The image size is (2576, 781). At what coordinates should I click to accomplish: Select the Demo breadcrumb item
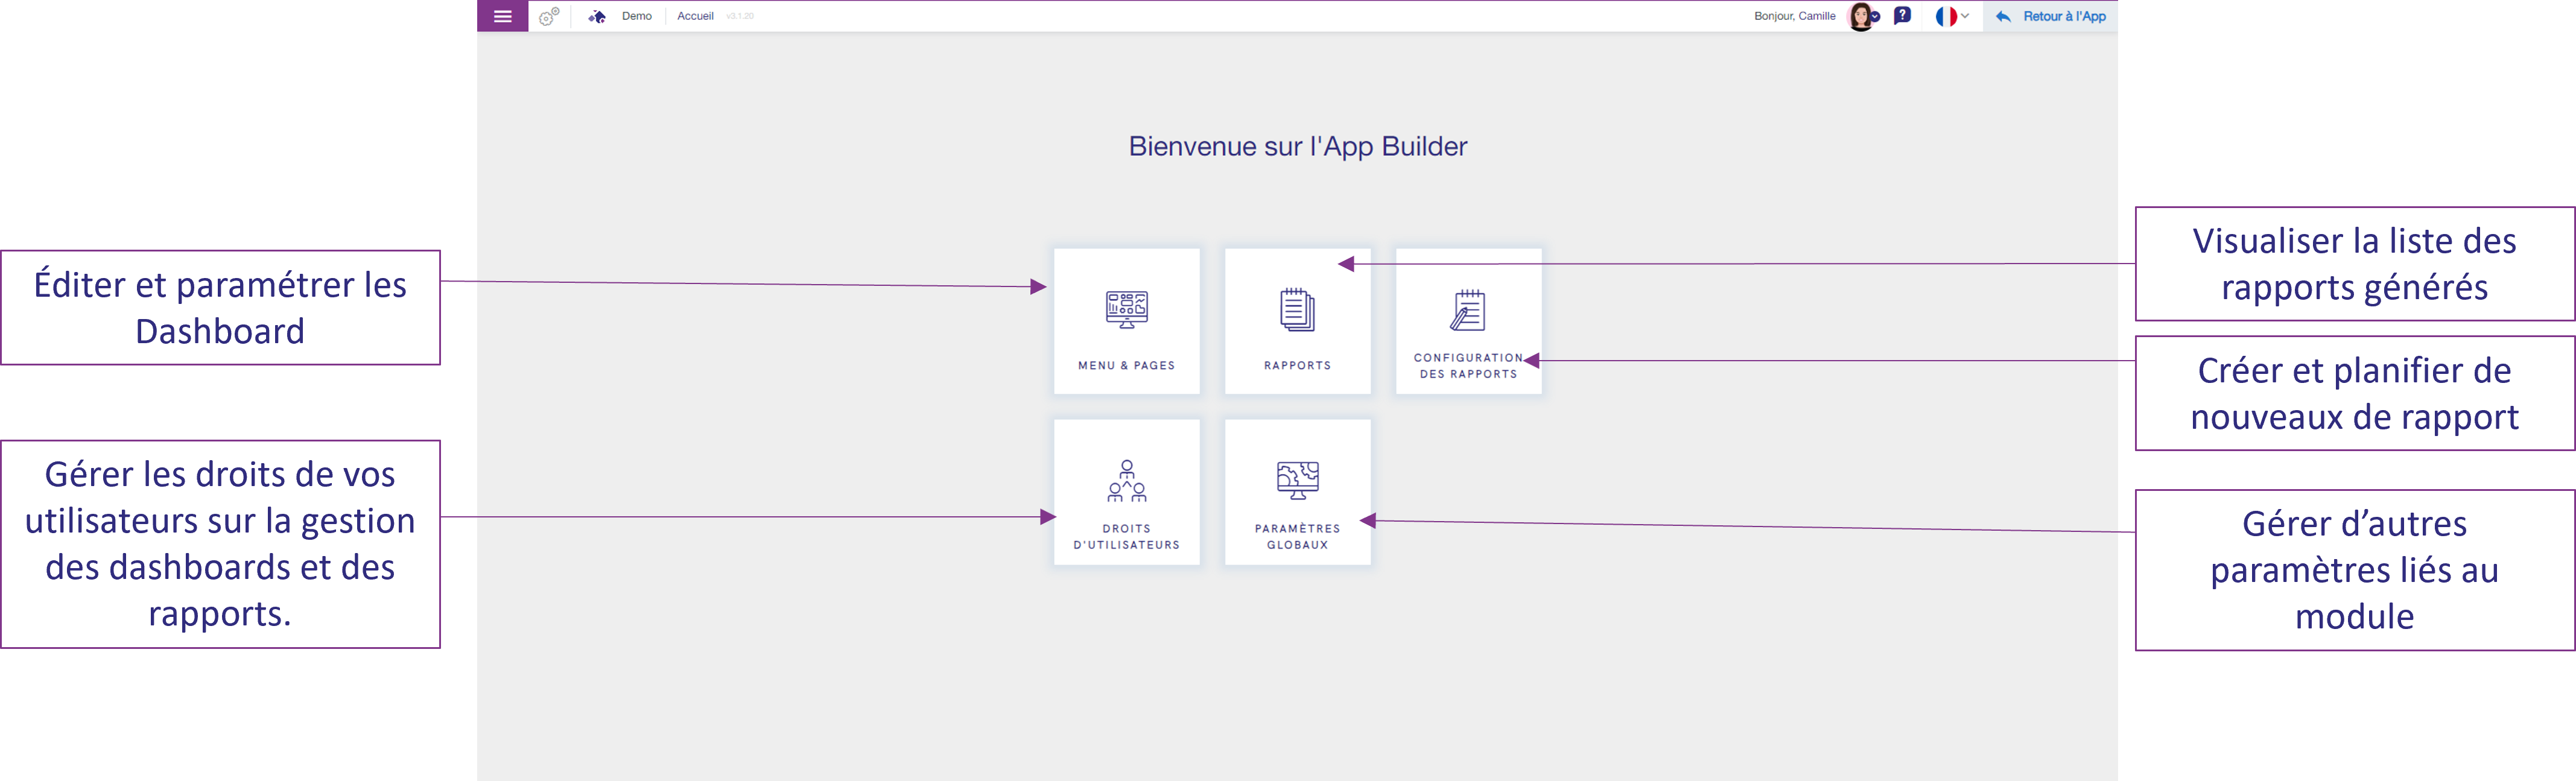tap(636, 16)
